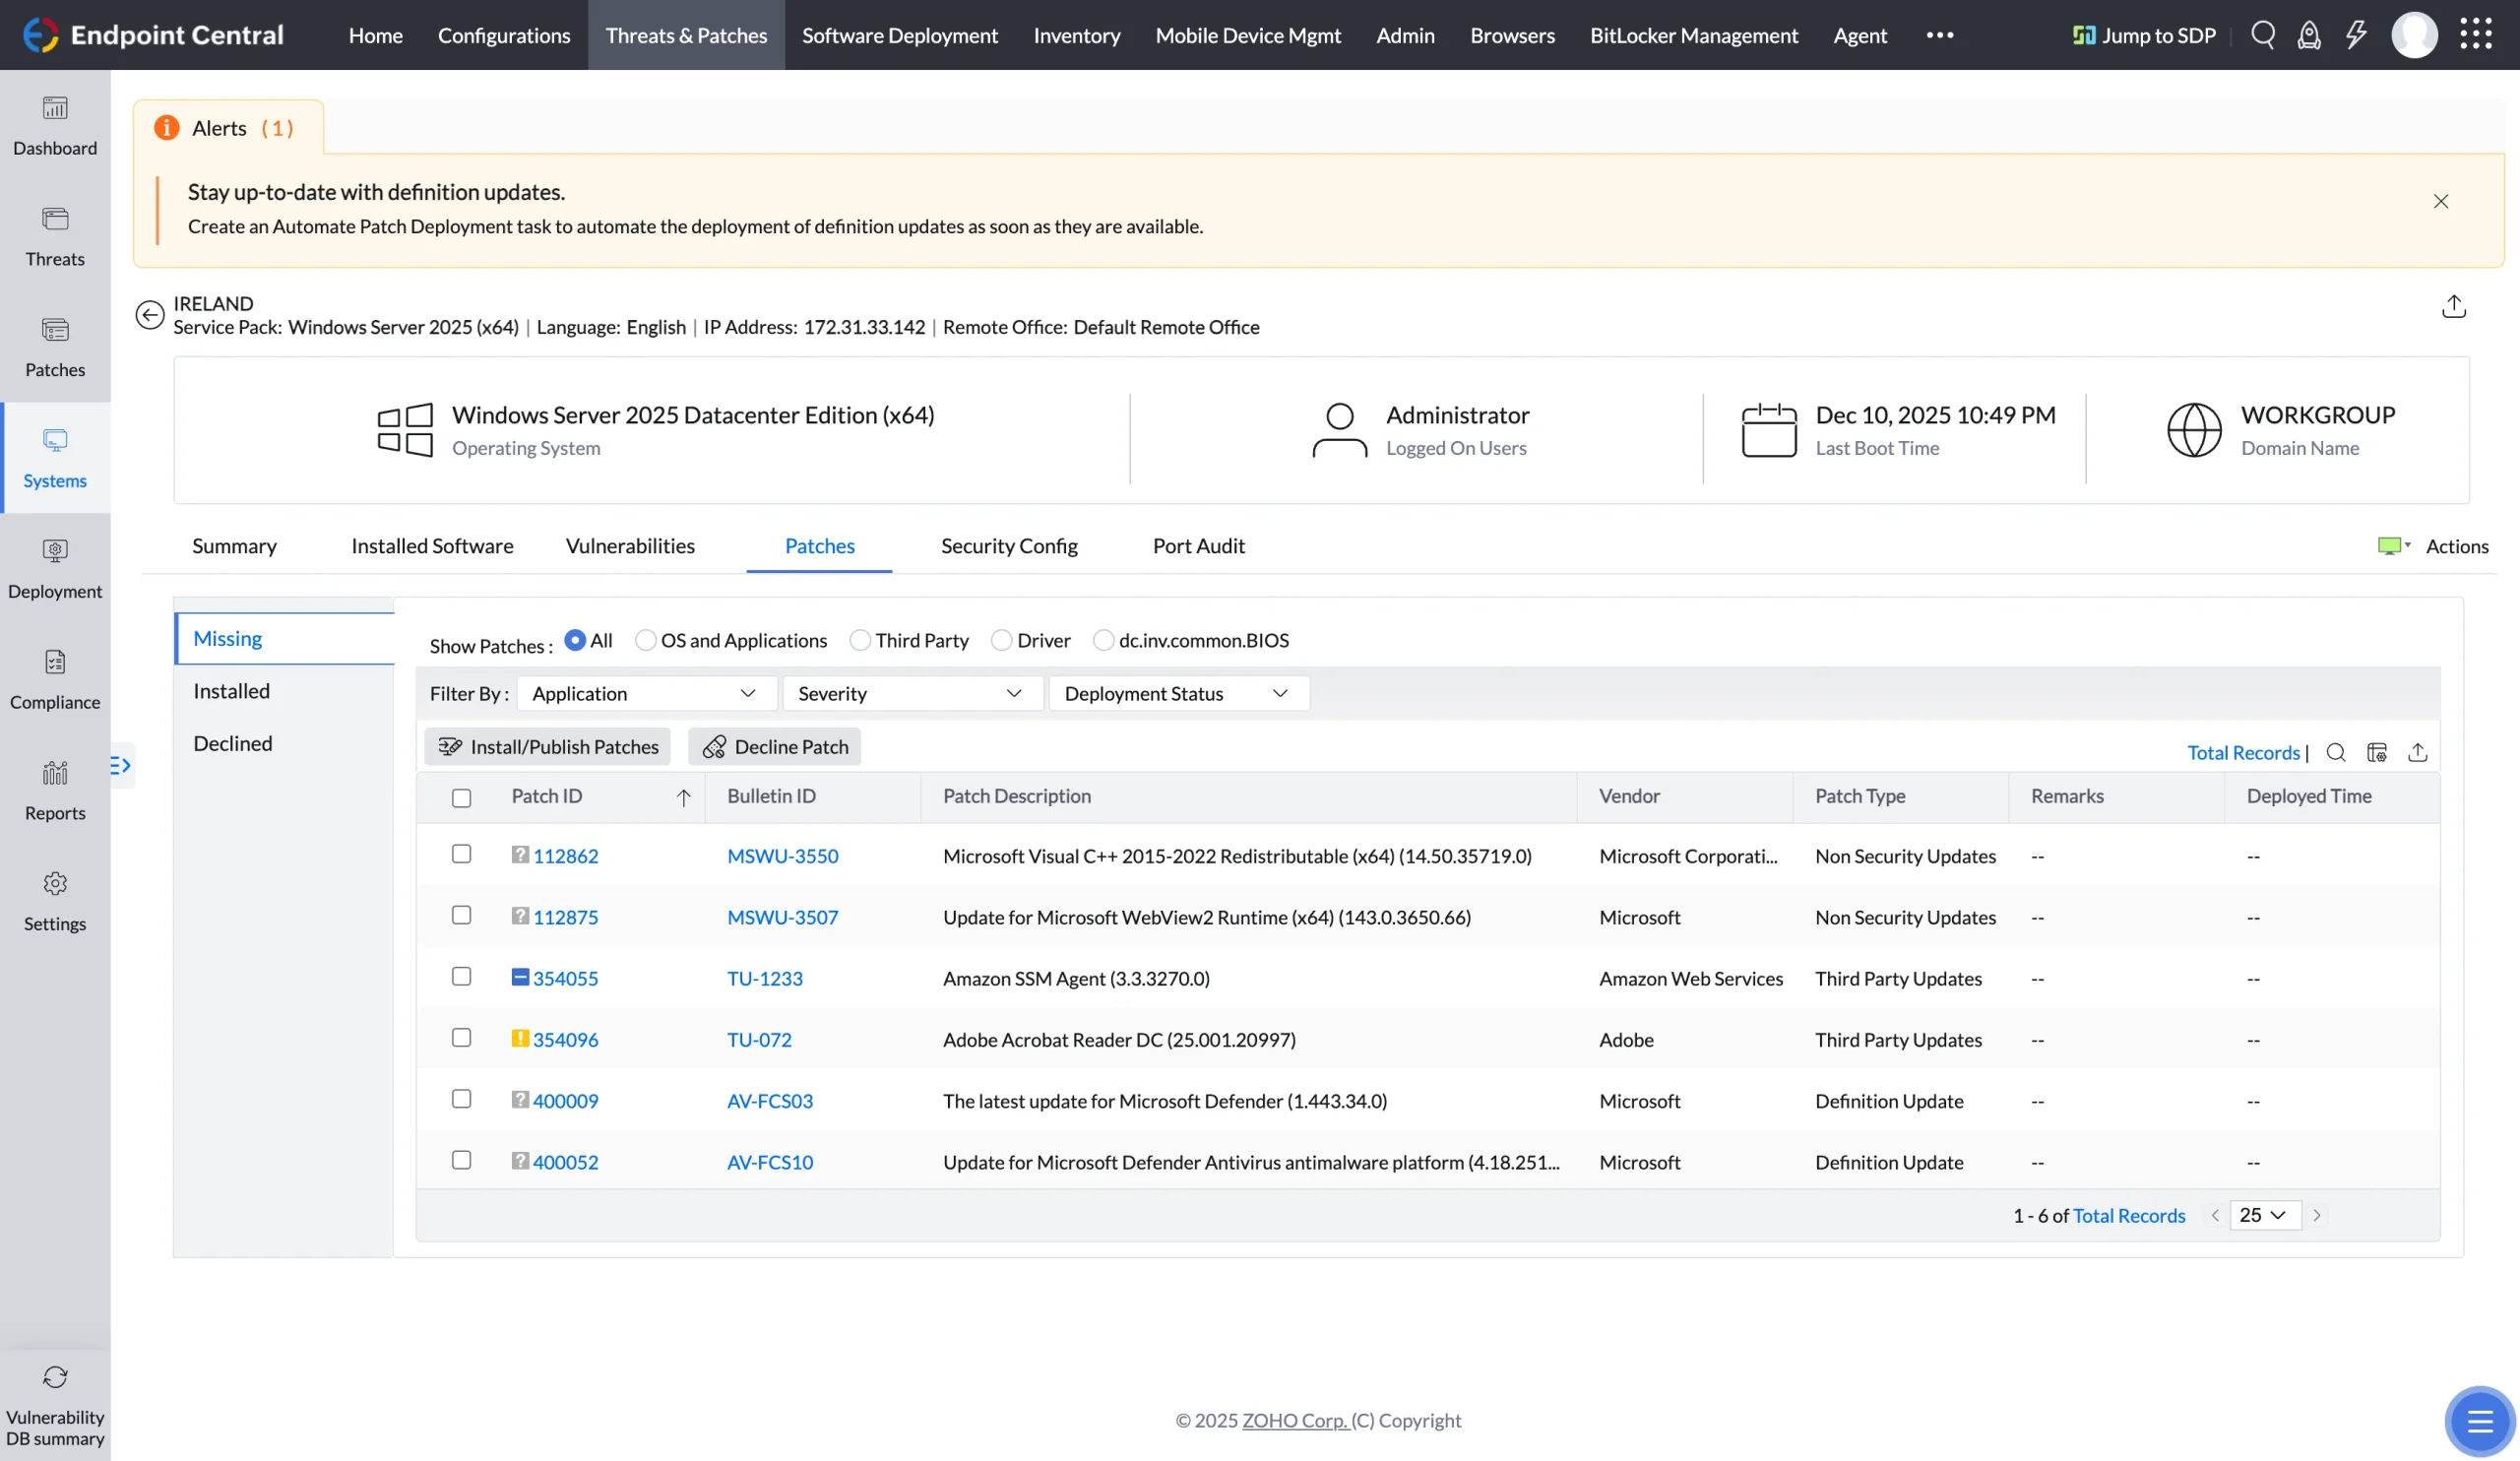This screenshot has height=1461, width=2520.
Task: Open the Patches sidebar section
Action: click(x=55, y=348)
